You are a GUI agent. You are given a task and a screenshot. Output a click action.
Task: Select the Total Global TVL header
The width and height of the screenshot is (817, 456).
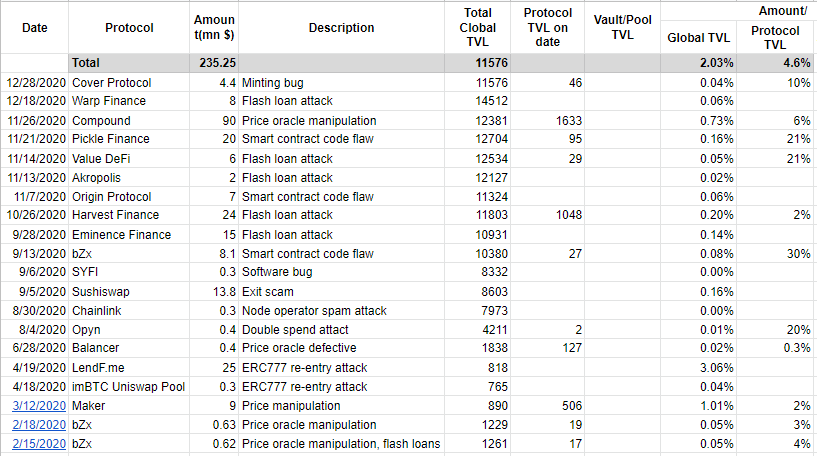tap(477, 28)
